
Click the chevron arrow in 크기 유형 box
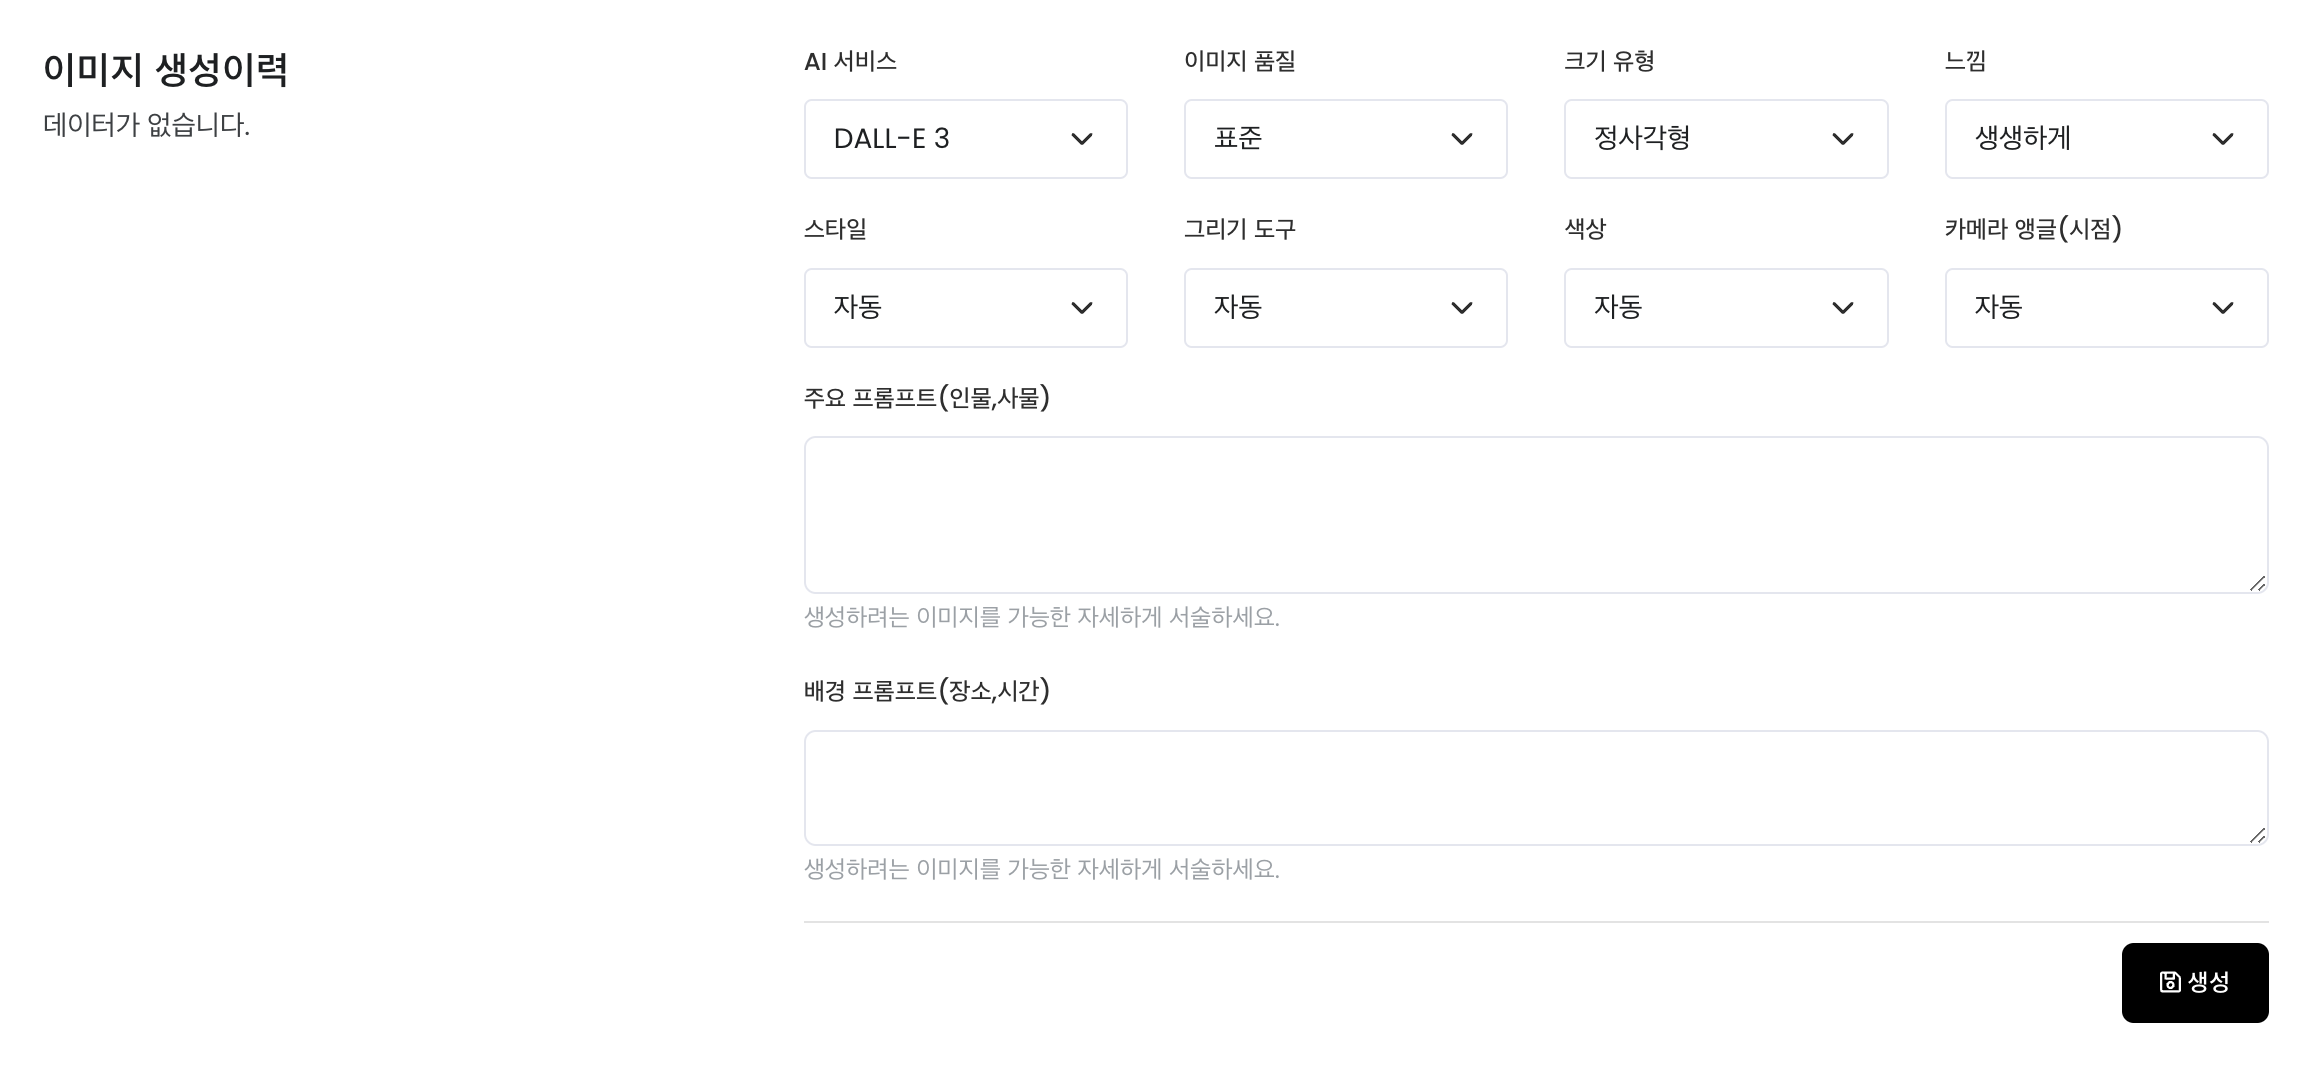coord(1843,139)
